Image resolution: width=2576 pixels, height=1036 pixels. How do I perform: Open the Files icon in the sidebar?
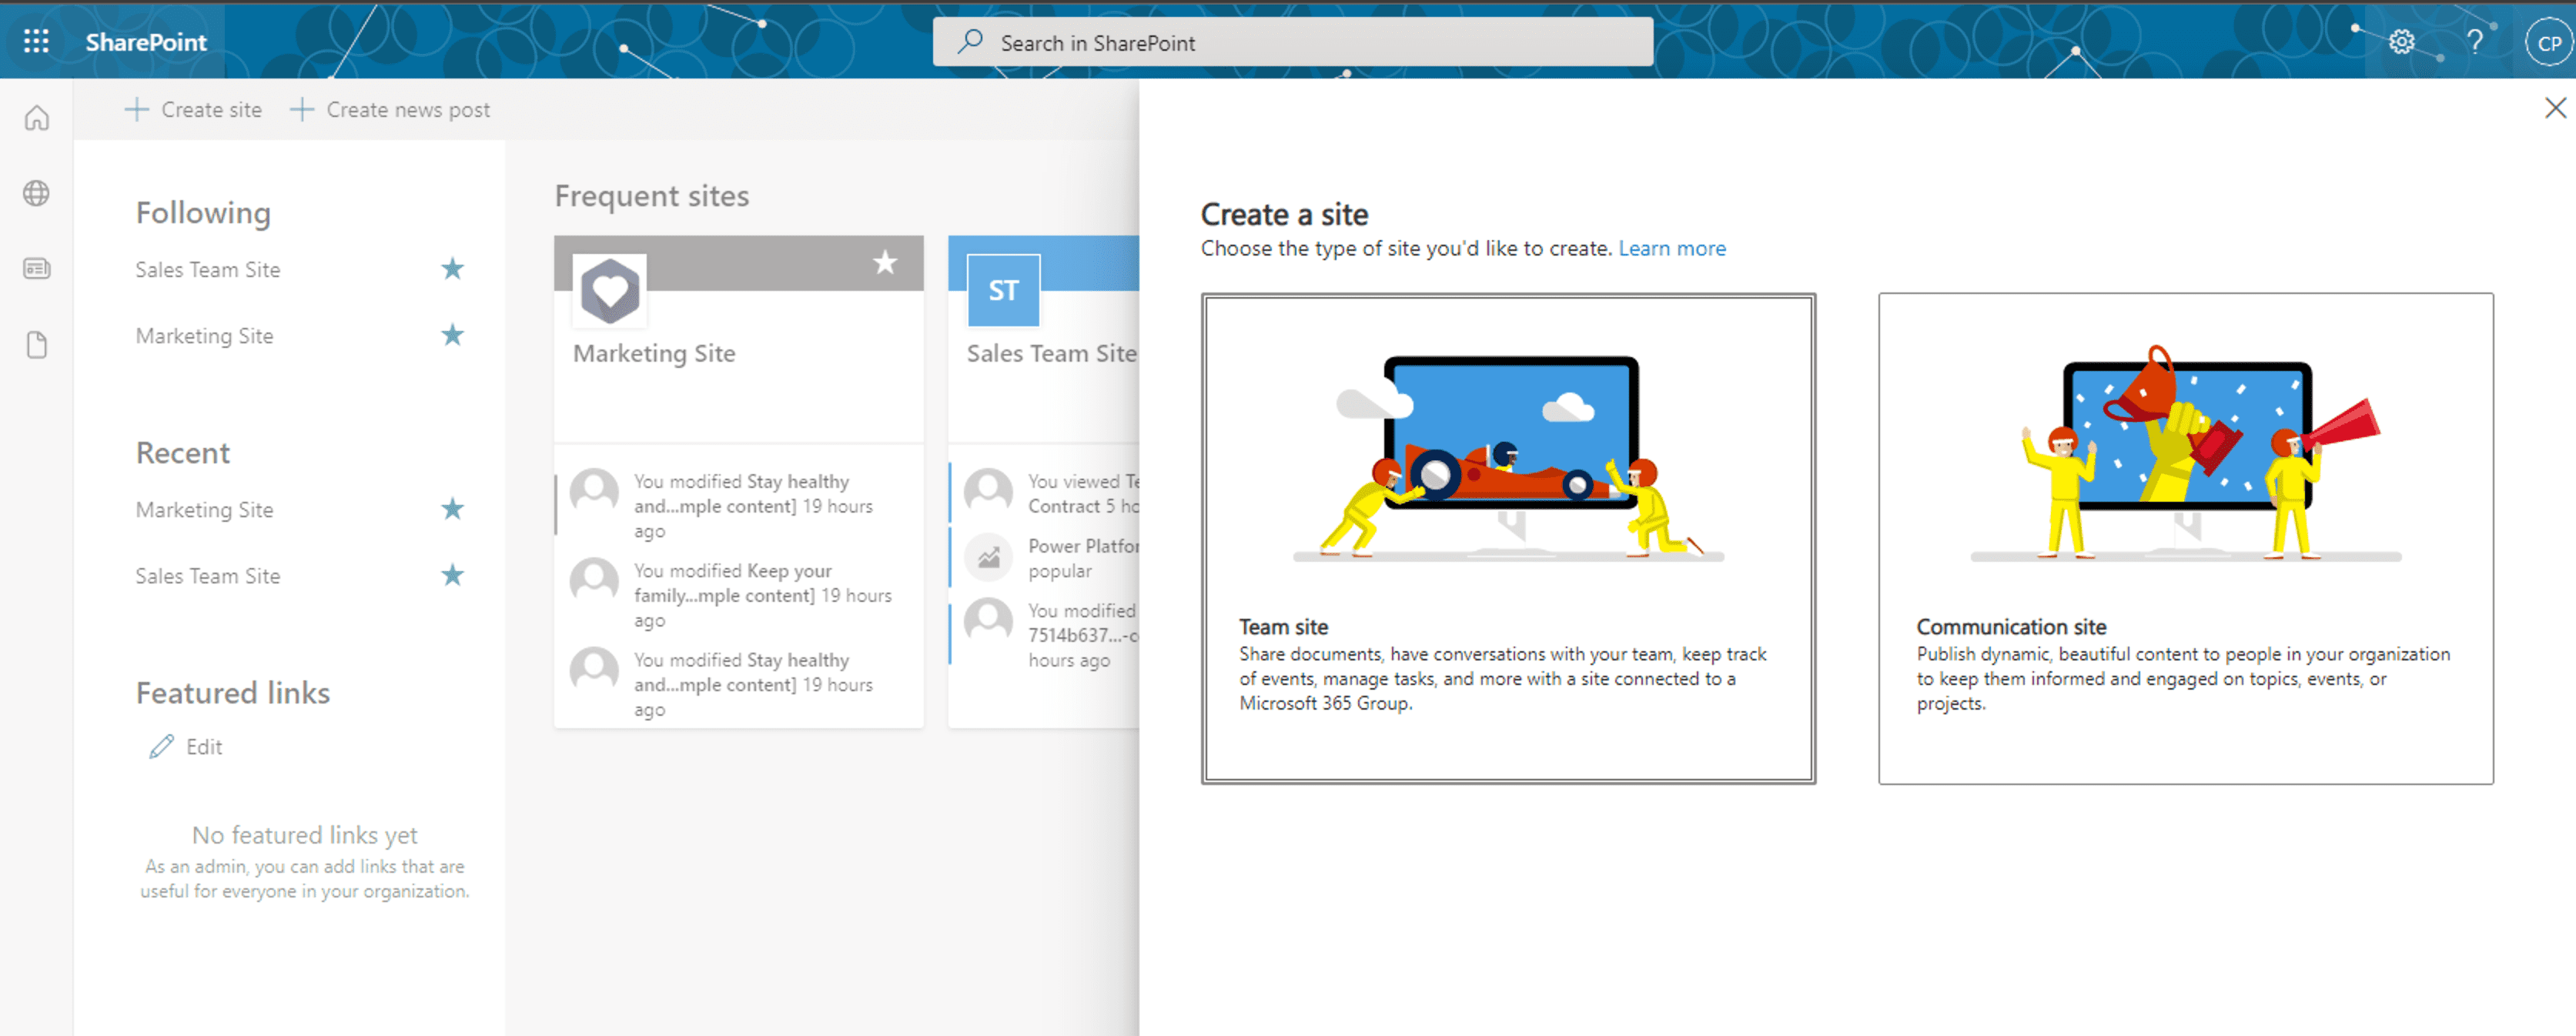point(37,344)
